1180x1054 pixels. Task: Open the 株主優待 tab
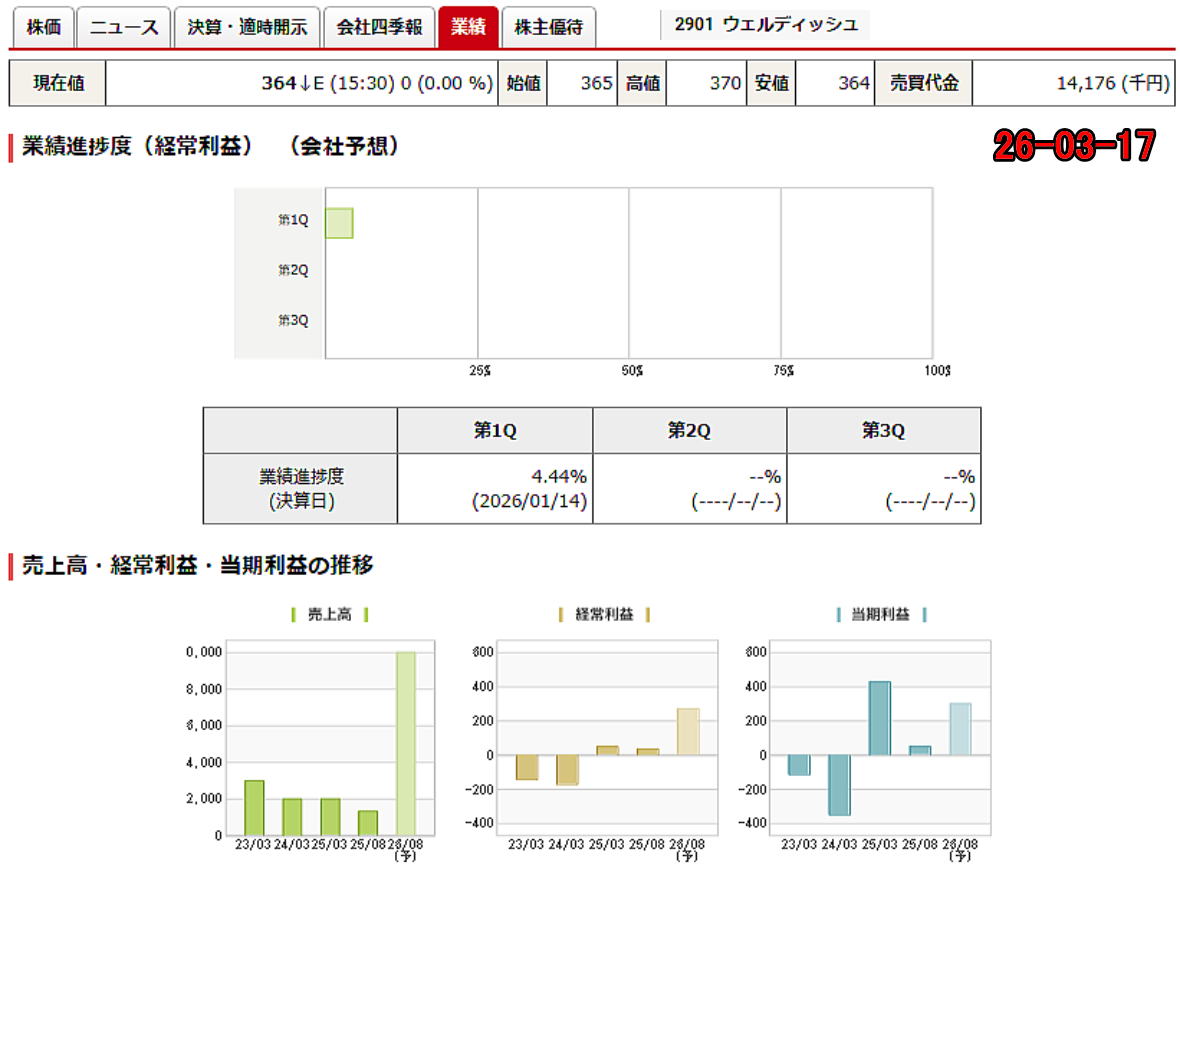pyautogui.click(x=548, y=27)
